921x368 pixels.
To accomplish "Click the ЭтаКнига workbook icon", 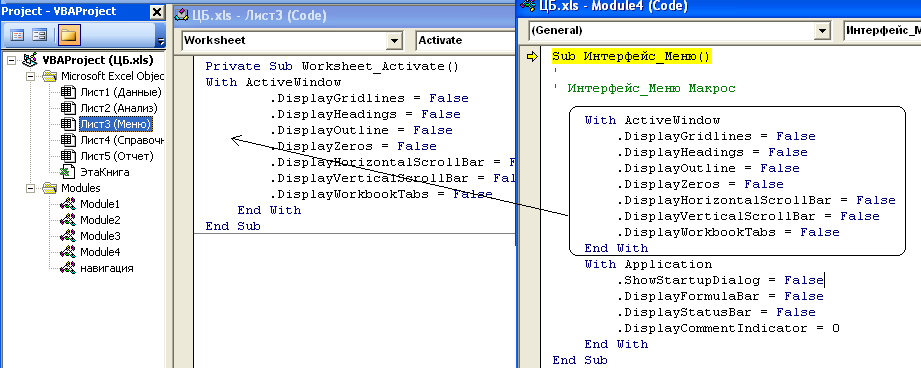I will [69, 172].
